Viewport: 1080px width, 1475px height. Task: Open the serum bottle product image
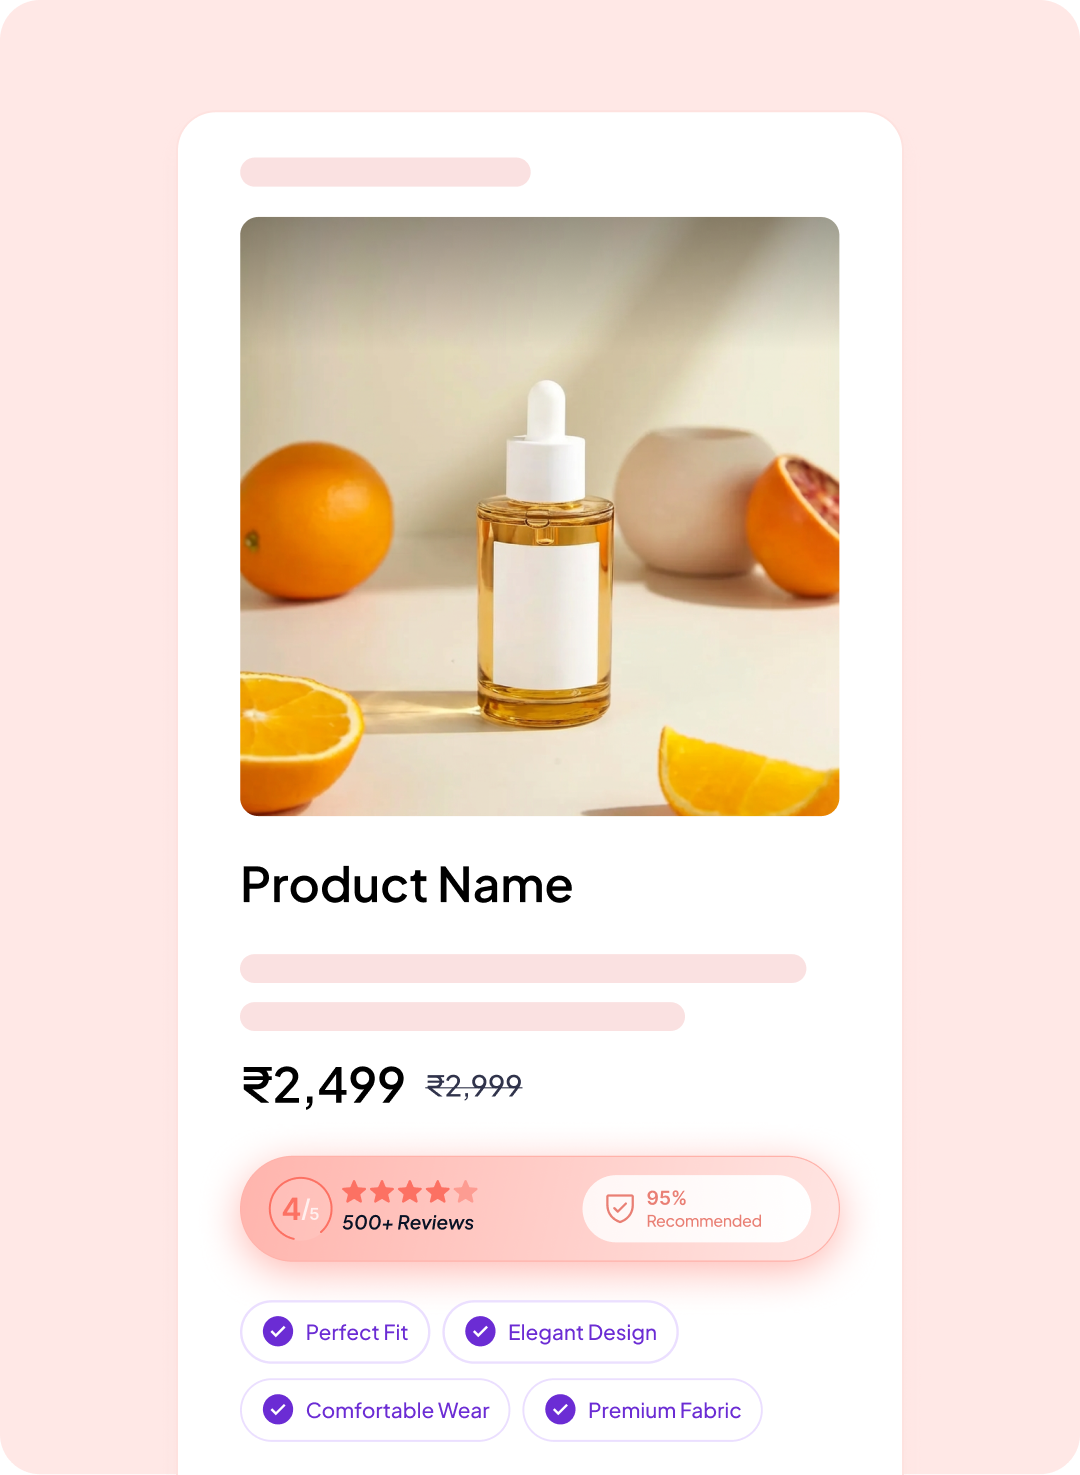click(x=540, y=516)
